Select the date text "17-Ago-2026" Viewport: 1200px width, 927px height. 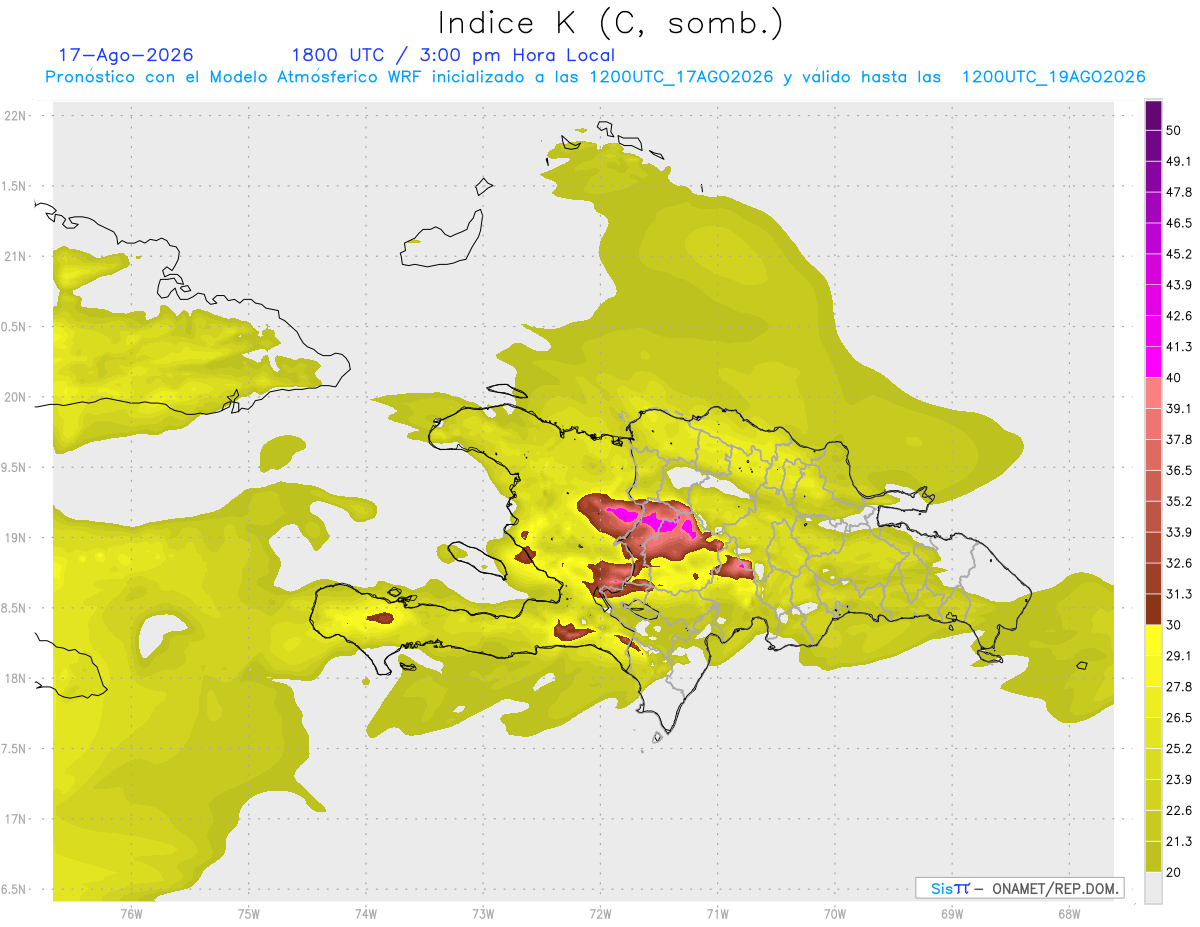click(x=126, y=55)
